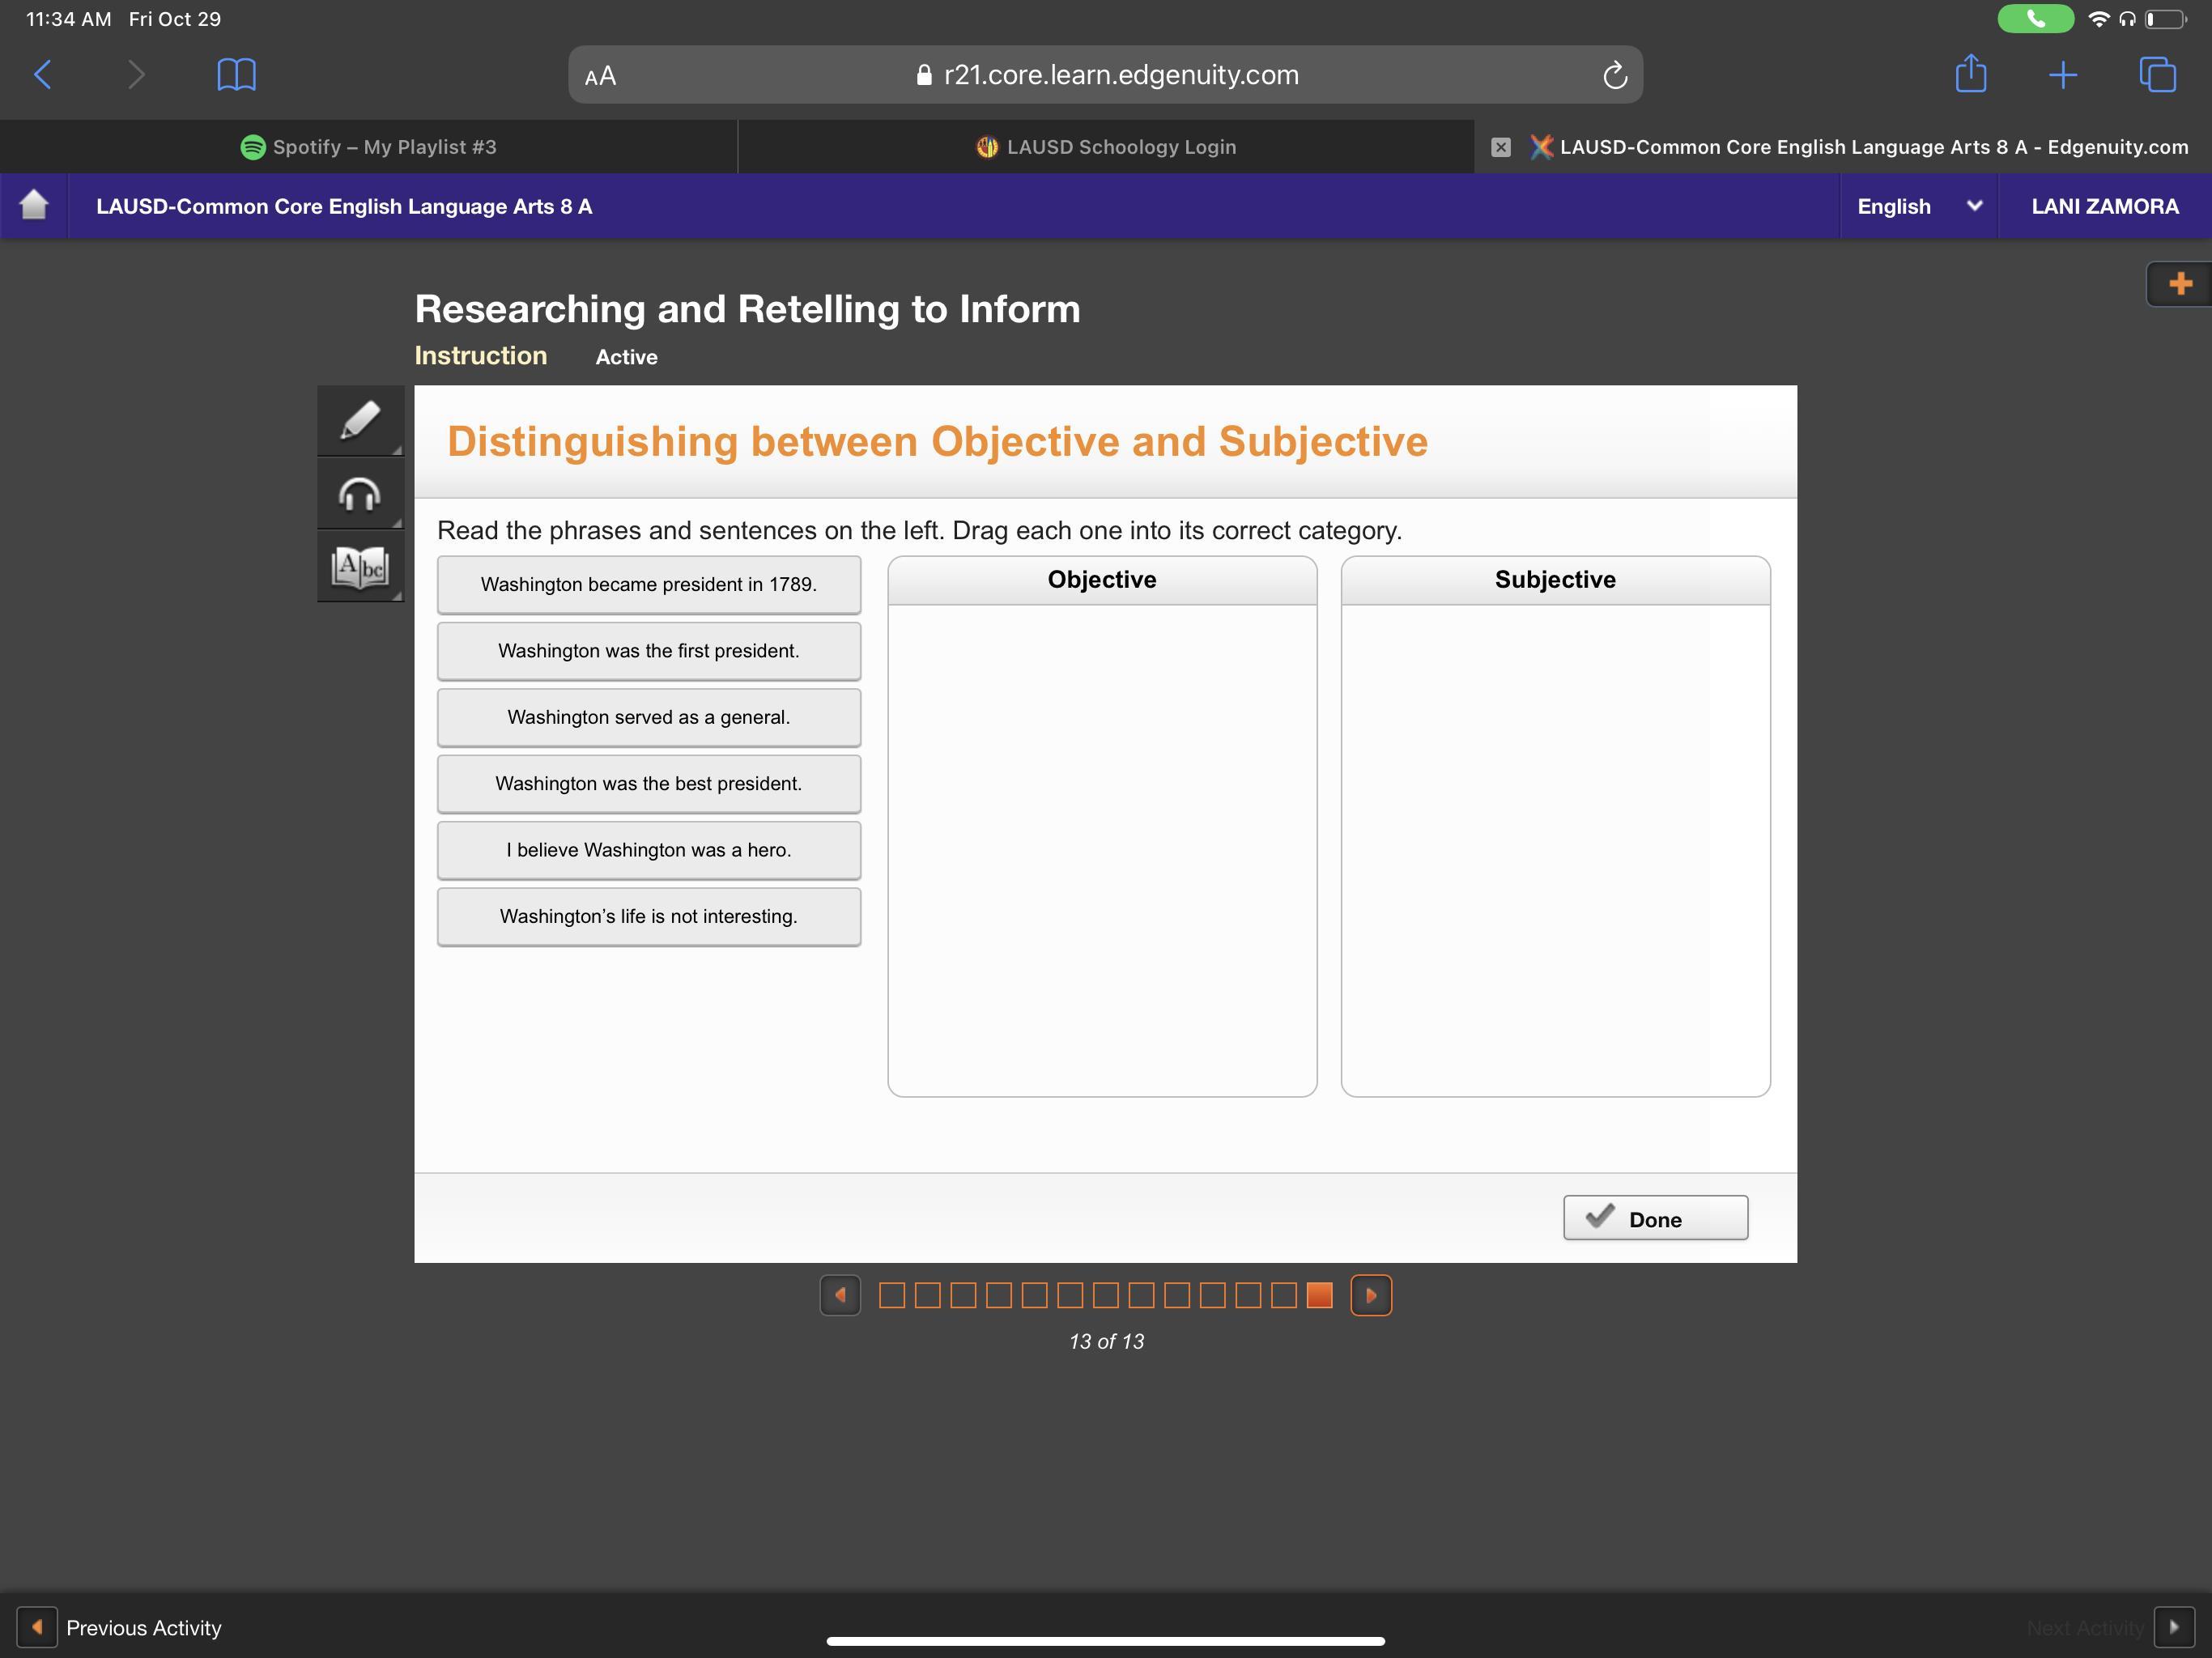Go to Previous Activity

click(x=120, y=1627)
